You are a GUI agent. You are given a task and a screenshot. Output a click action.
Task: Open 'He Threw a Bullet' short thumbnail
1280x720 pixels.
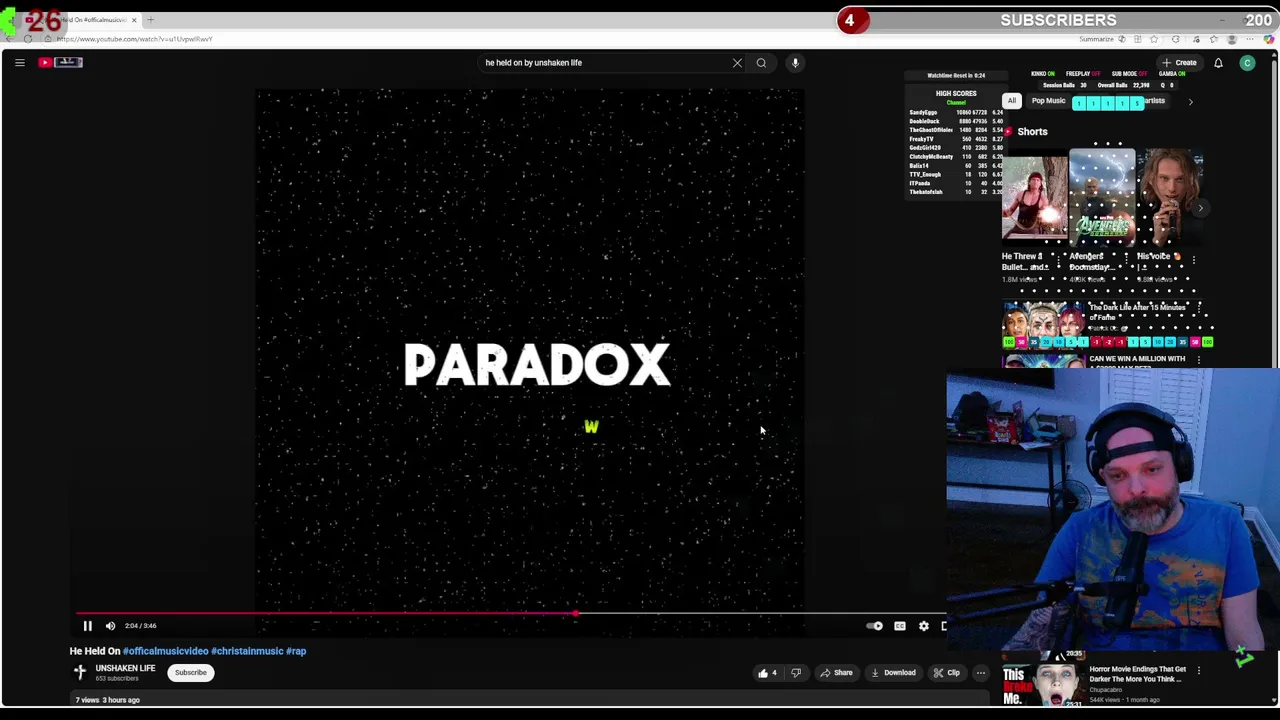[1034, 198]
